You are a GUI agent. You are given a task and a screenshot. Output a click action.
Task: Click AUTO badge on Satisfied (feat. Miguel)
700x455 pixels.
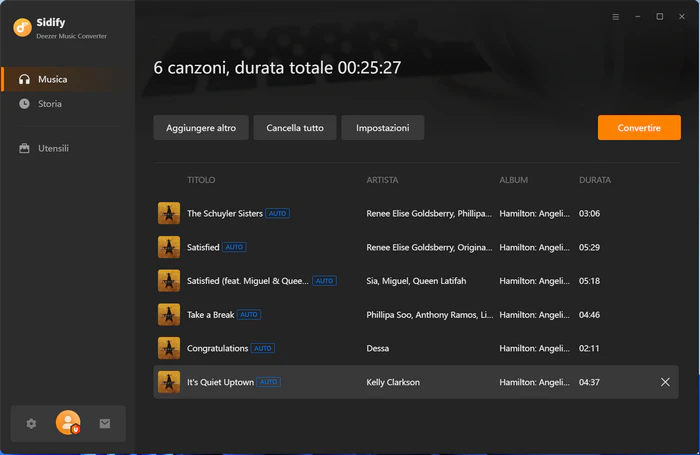coord(324,281)
